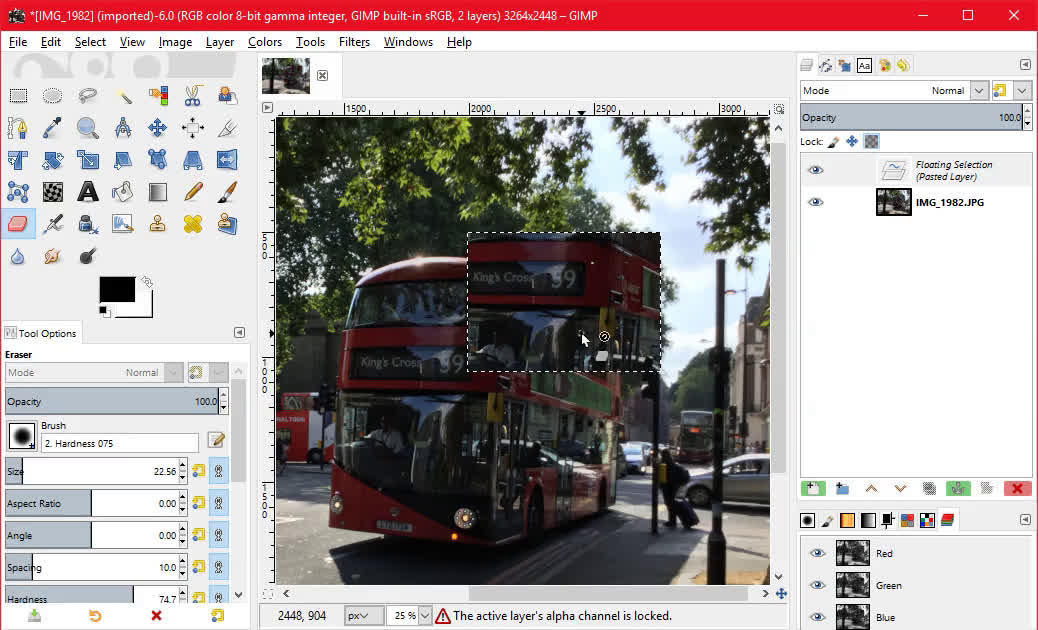Activate the Zoom magnifier tool
This screenshot has height=630, width=1038.
[88, 128]
